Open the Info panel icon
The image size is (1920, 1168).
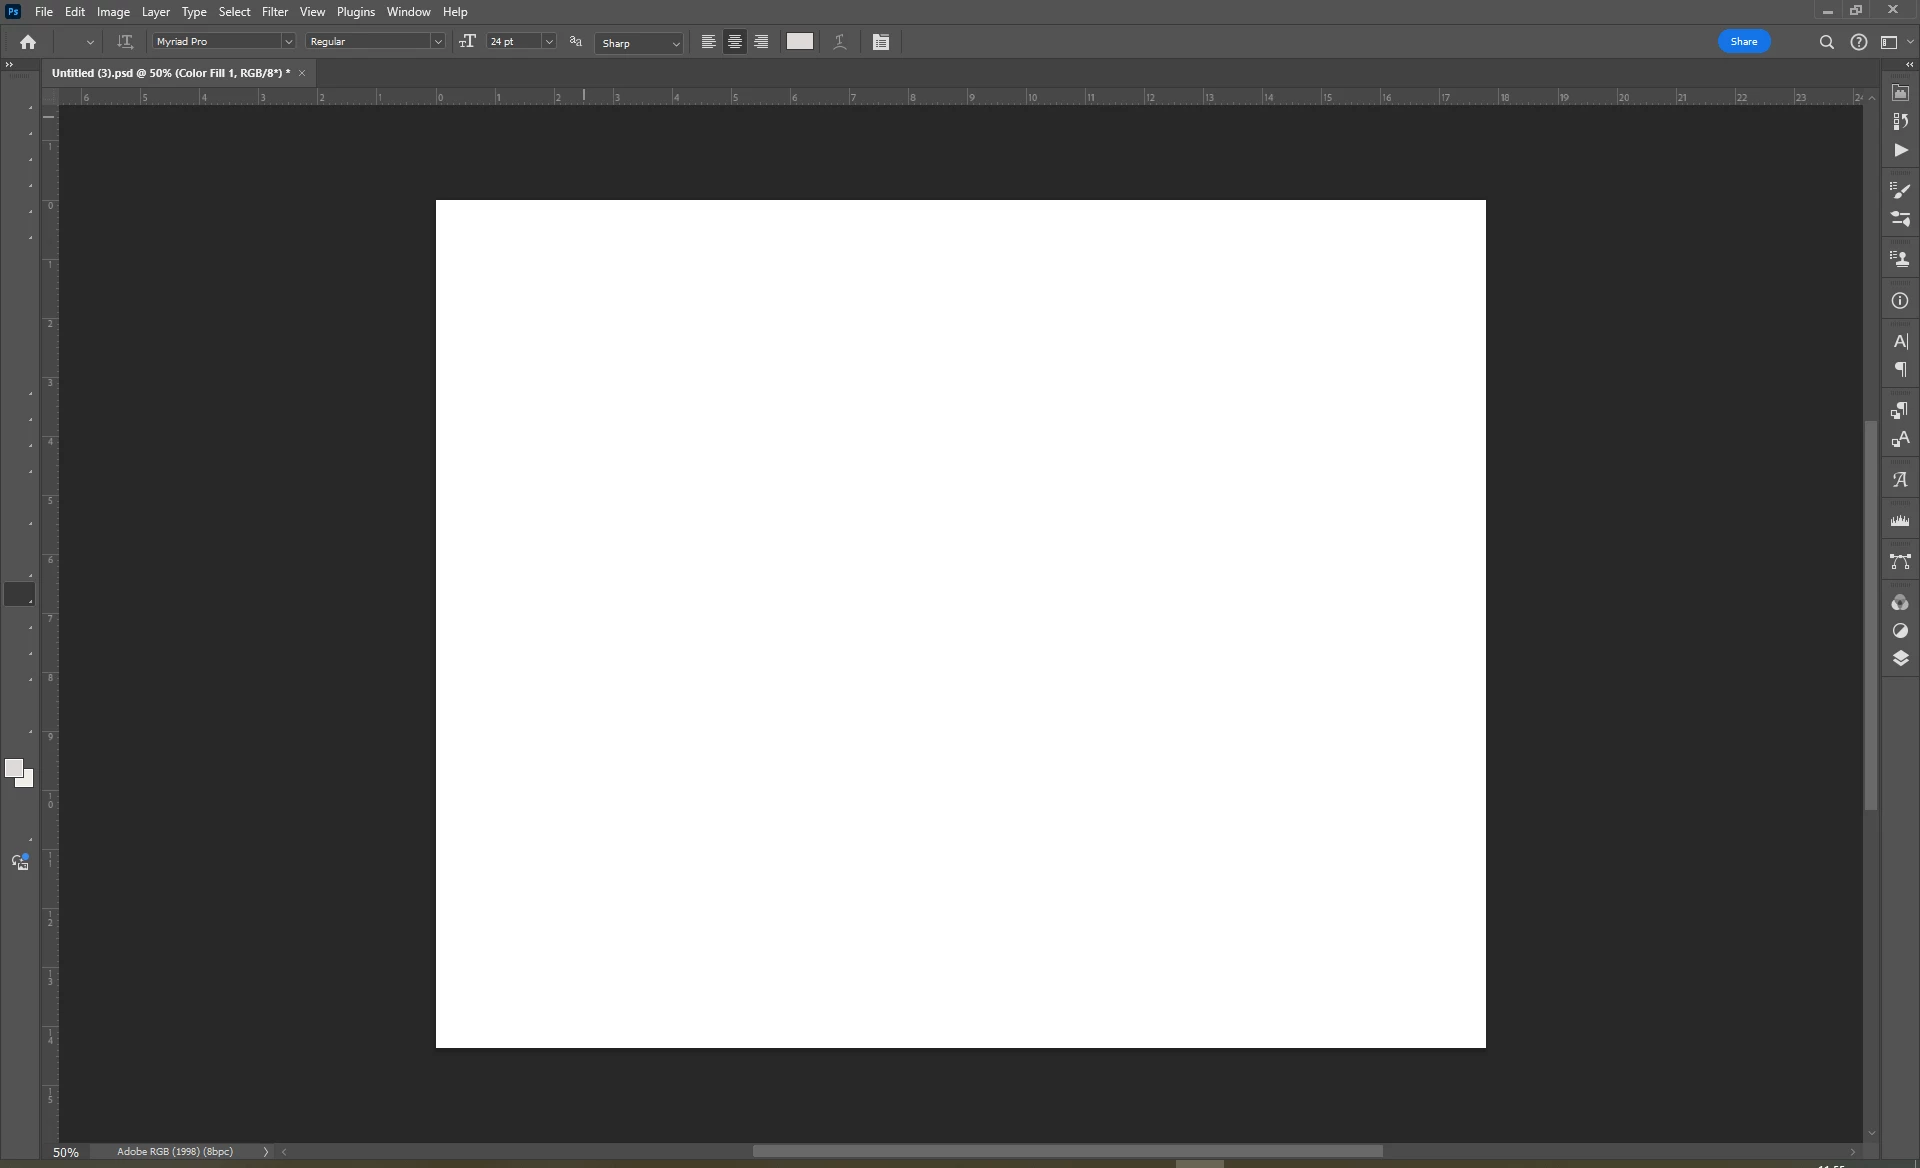point(1900,301)
